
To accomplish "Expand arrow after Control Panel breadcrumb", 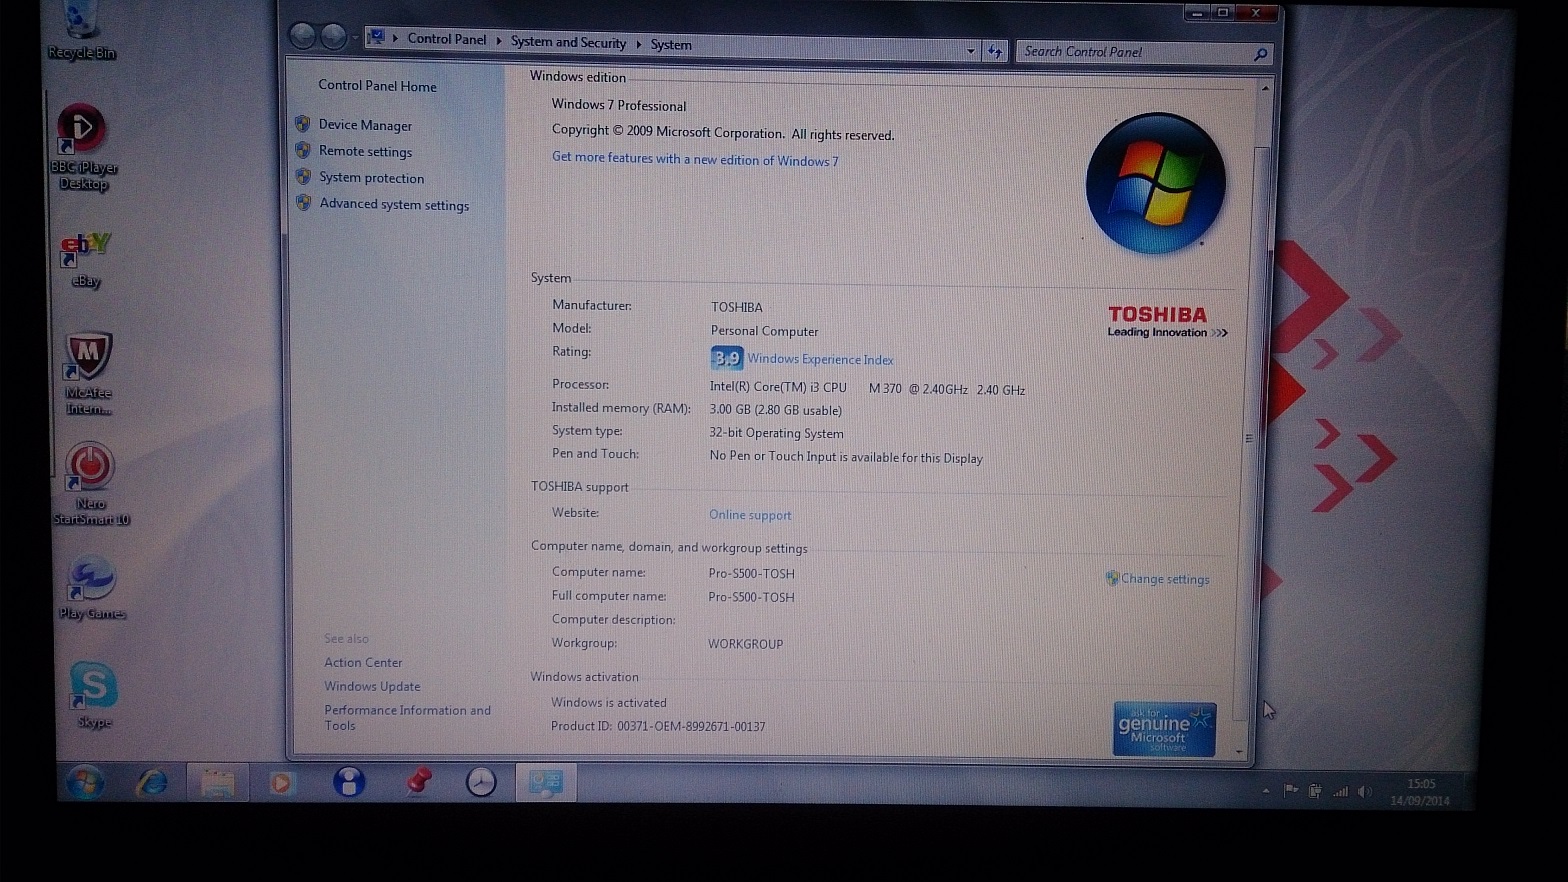I will 499,41.
